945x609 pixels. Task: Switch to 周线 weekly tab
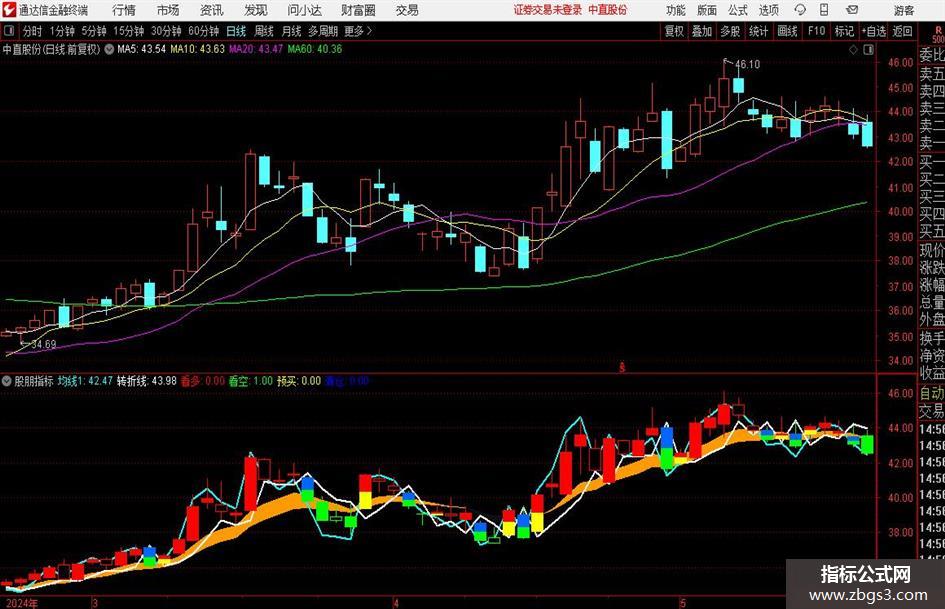tap(264, 31)
